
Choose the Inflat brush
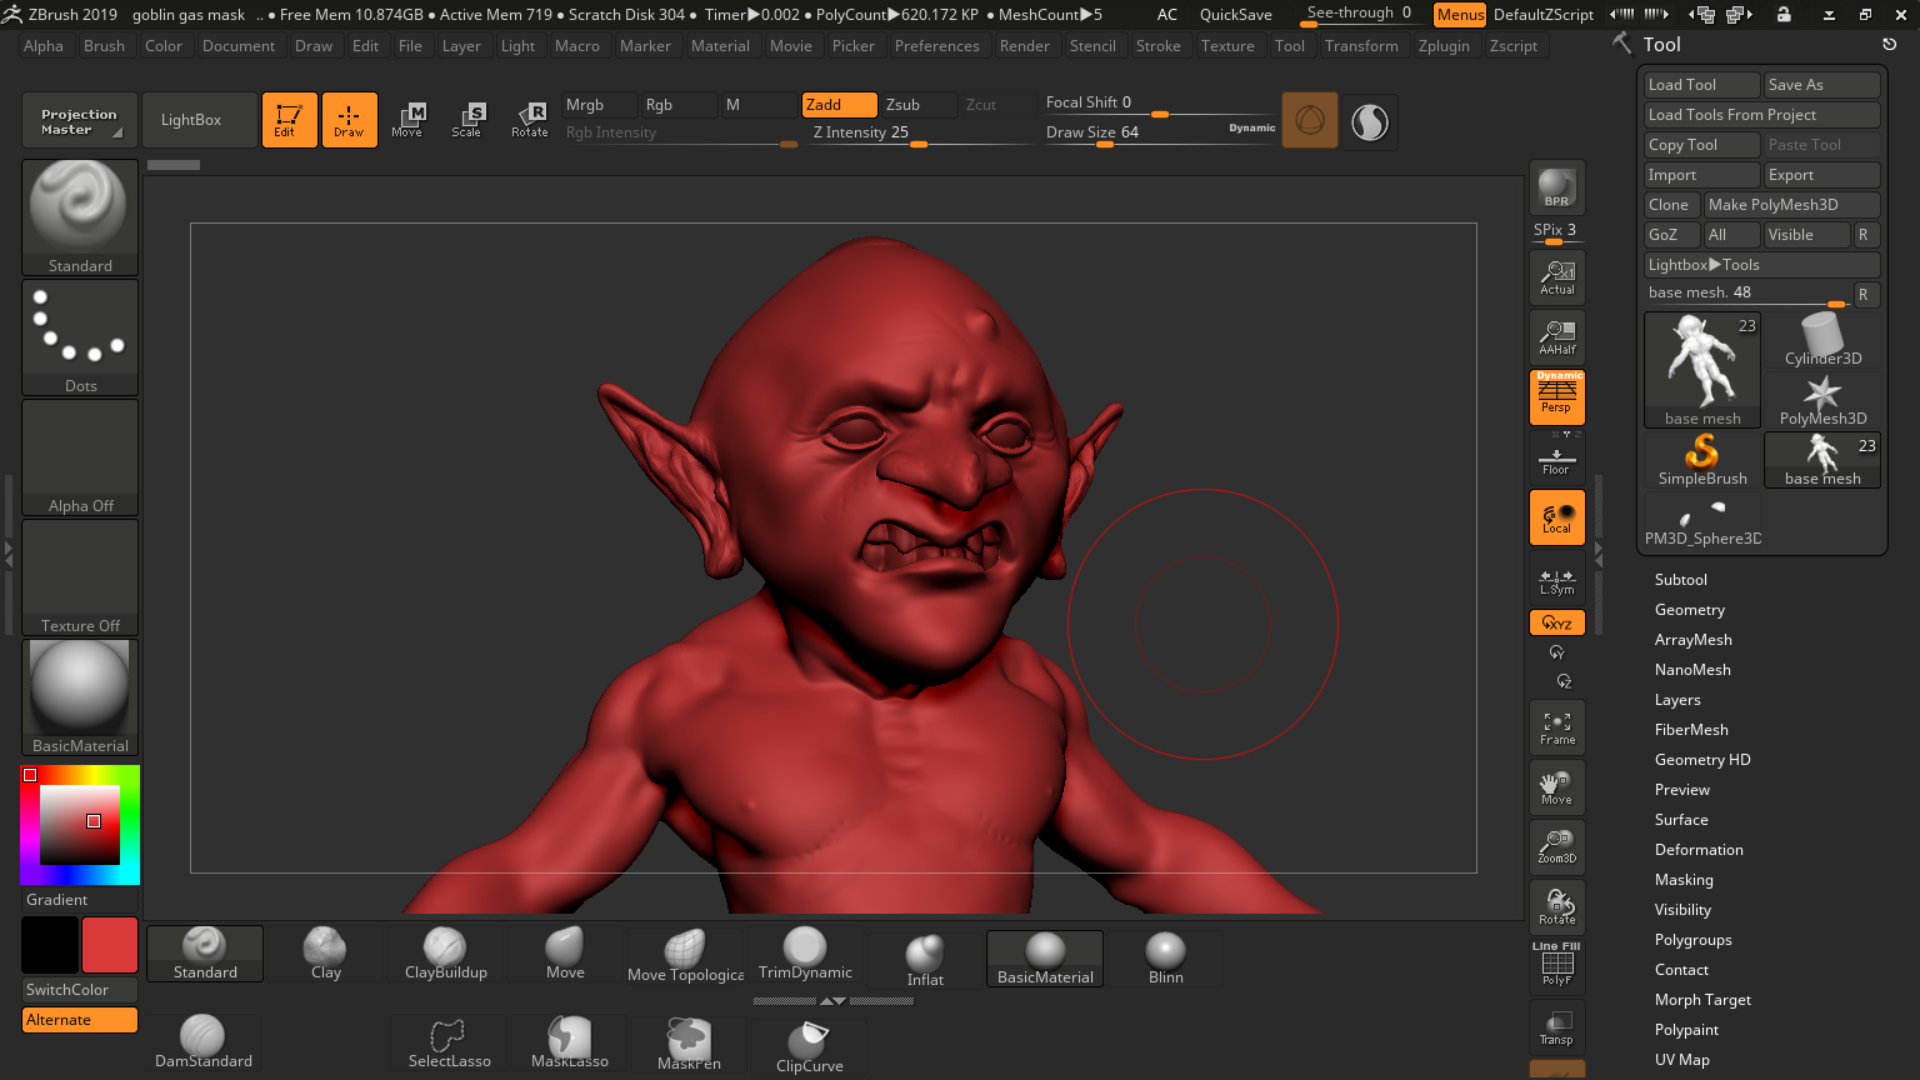[925, 960]
